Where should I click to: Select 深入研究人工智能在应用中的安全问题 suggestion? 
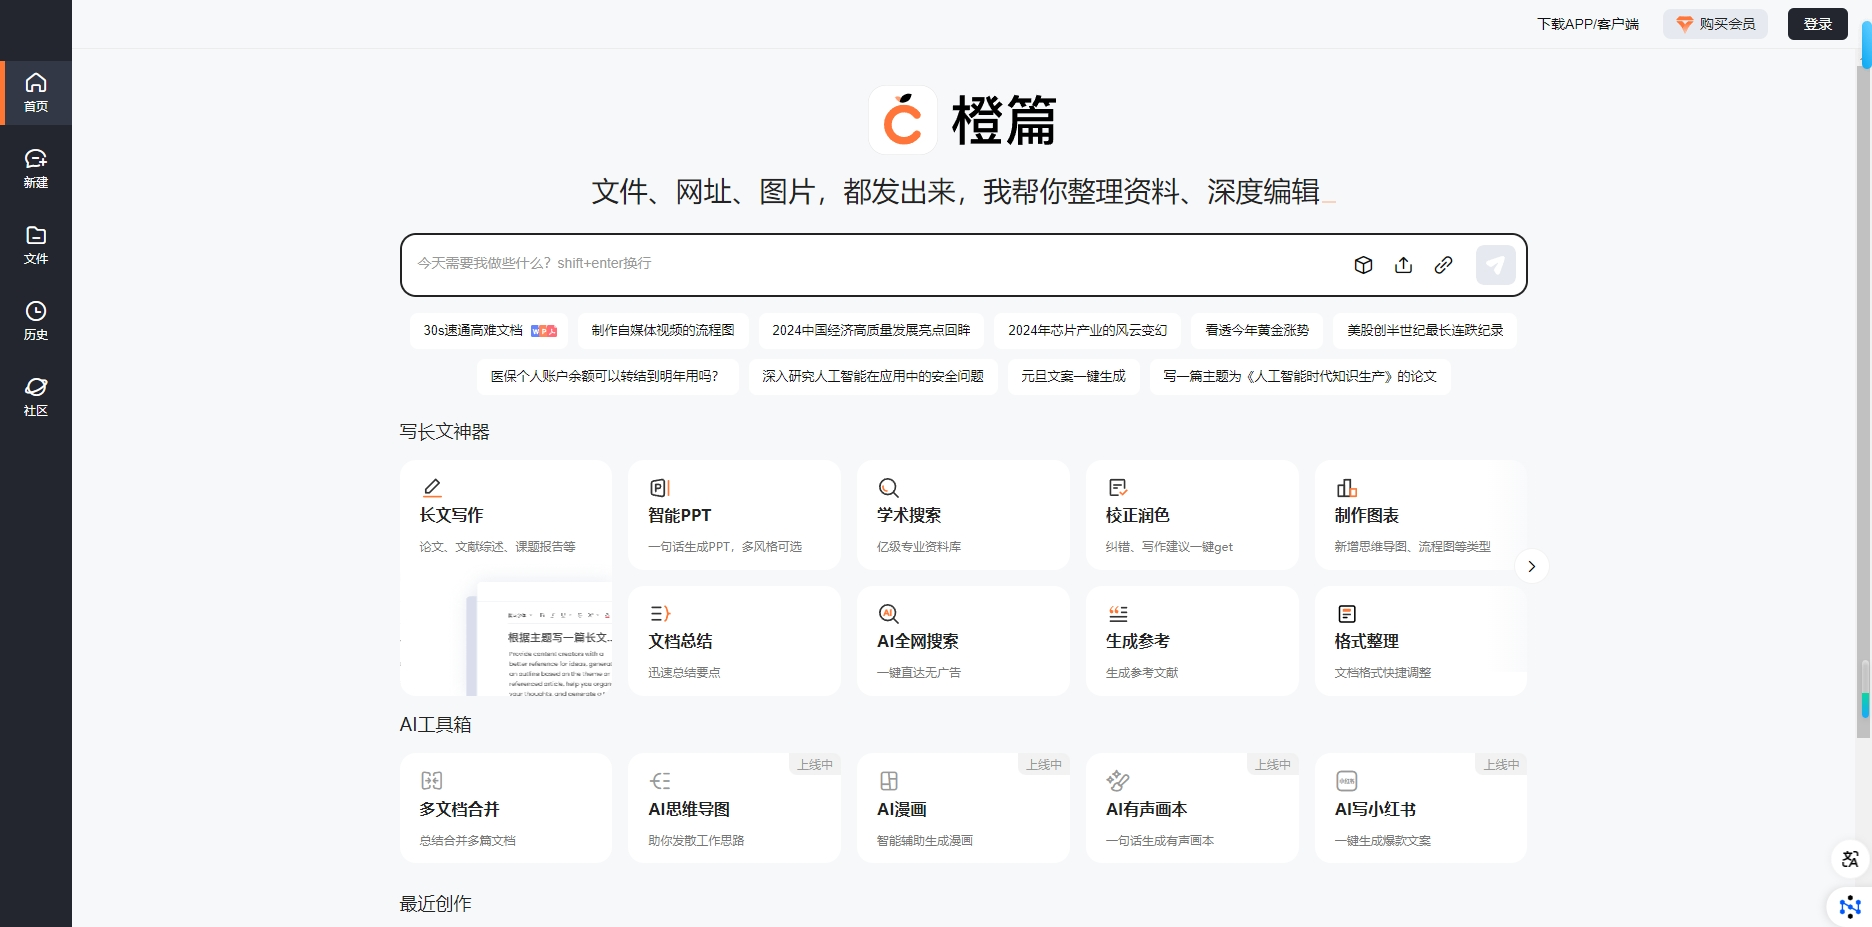click(873, 376)
